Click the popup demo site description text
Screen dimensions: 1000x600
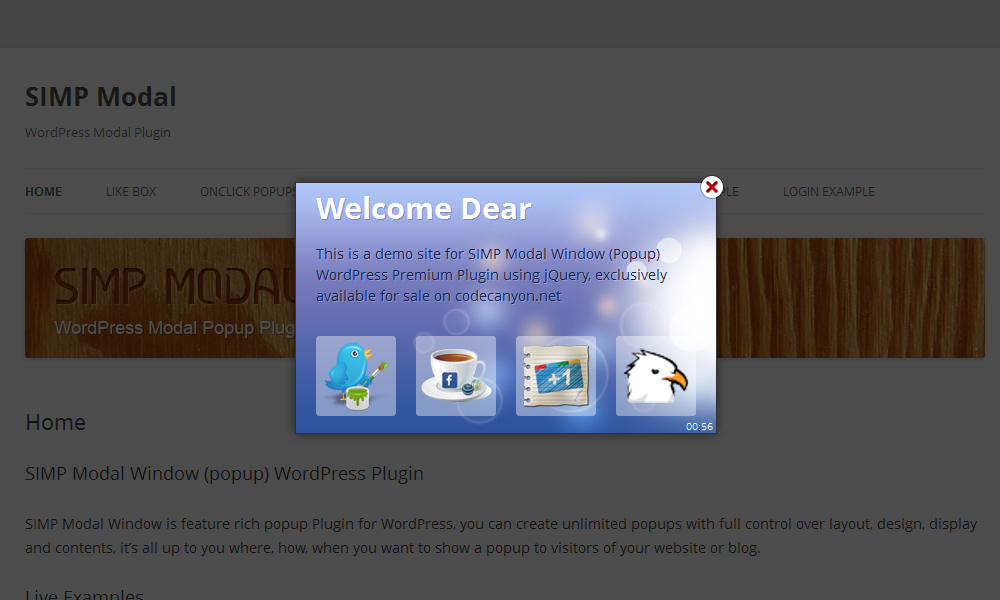[491, 274]
